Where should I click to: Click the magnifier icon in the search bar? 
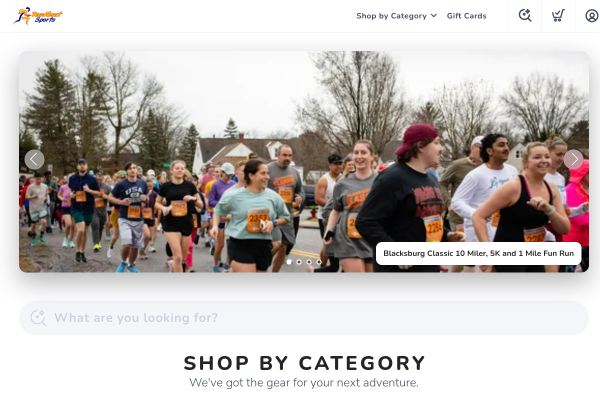[x=38, y=318]
